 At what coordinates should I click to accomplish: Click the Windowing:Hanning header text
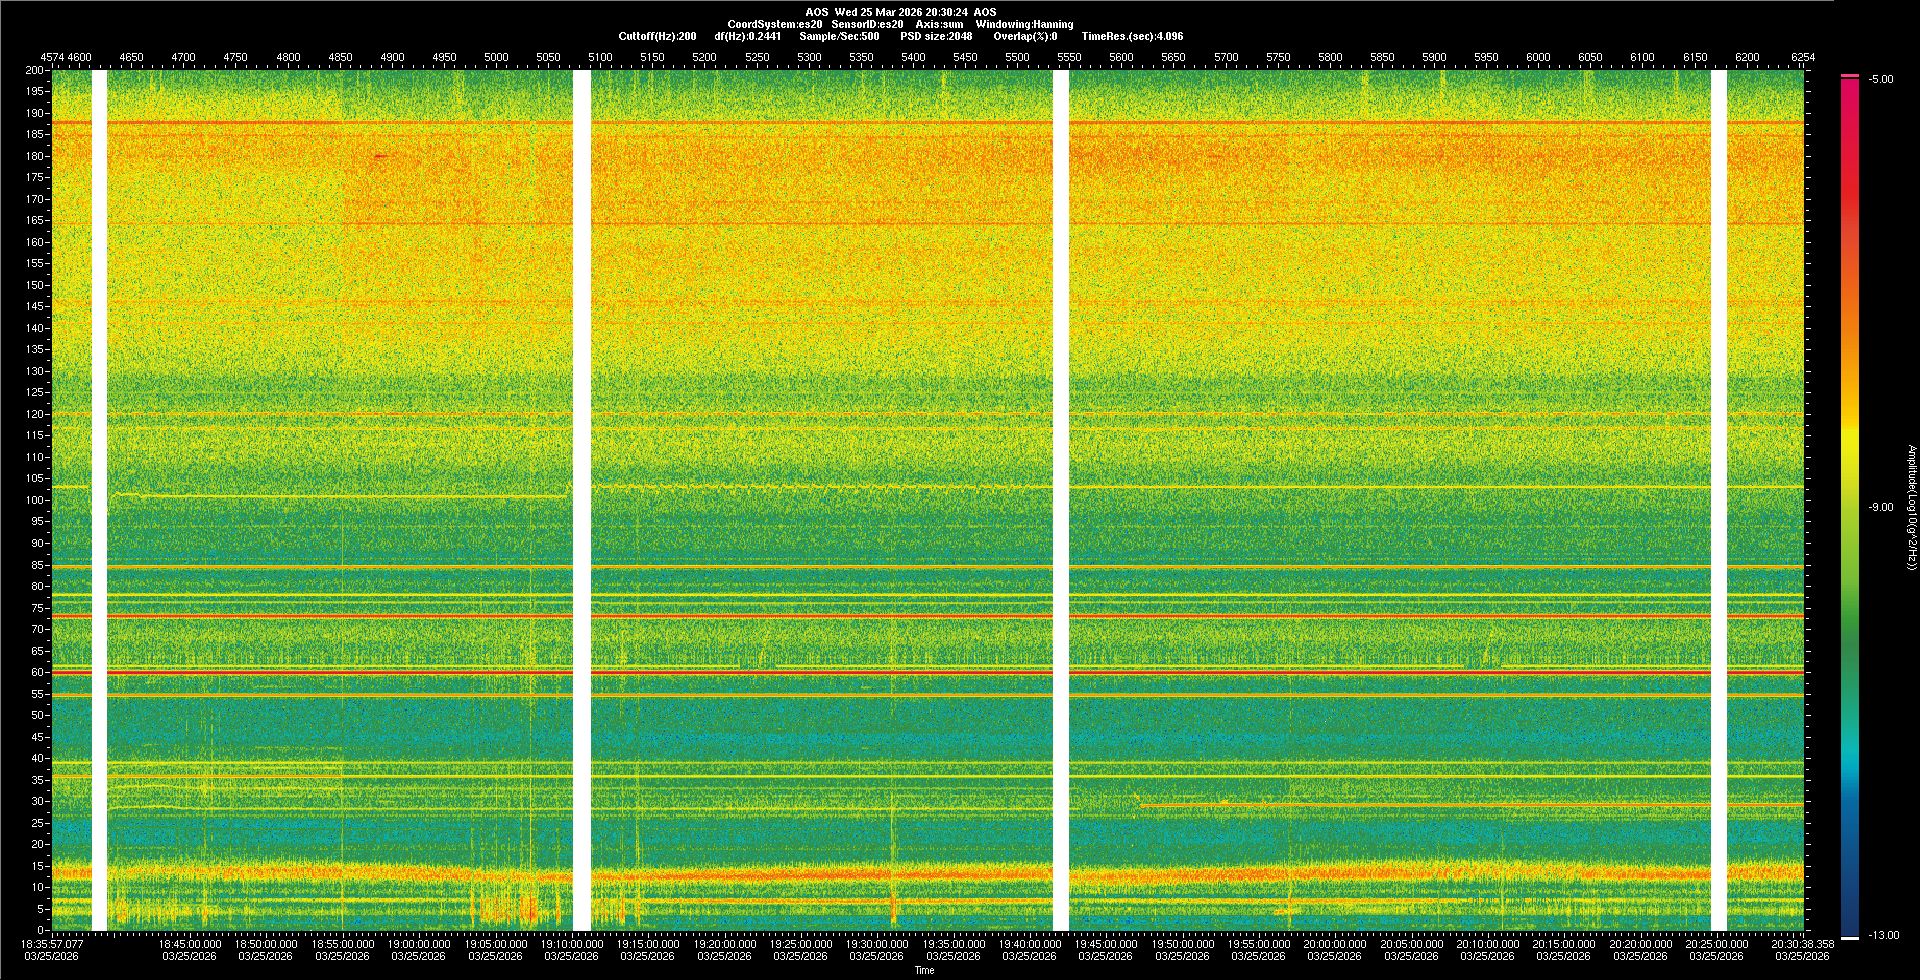pyautogui.click(x=1024, y=24)
